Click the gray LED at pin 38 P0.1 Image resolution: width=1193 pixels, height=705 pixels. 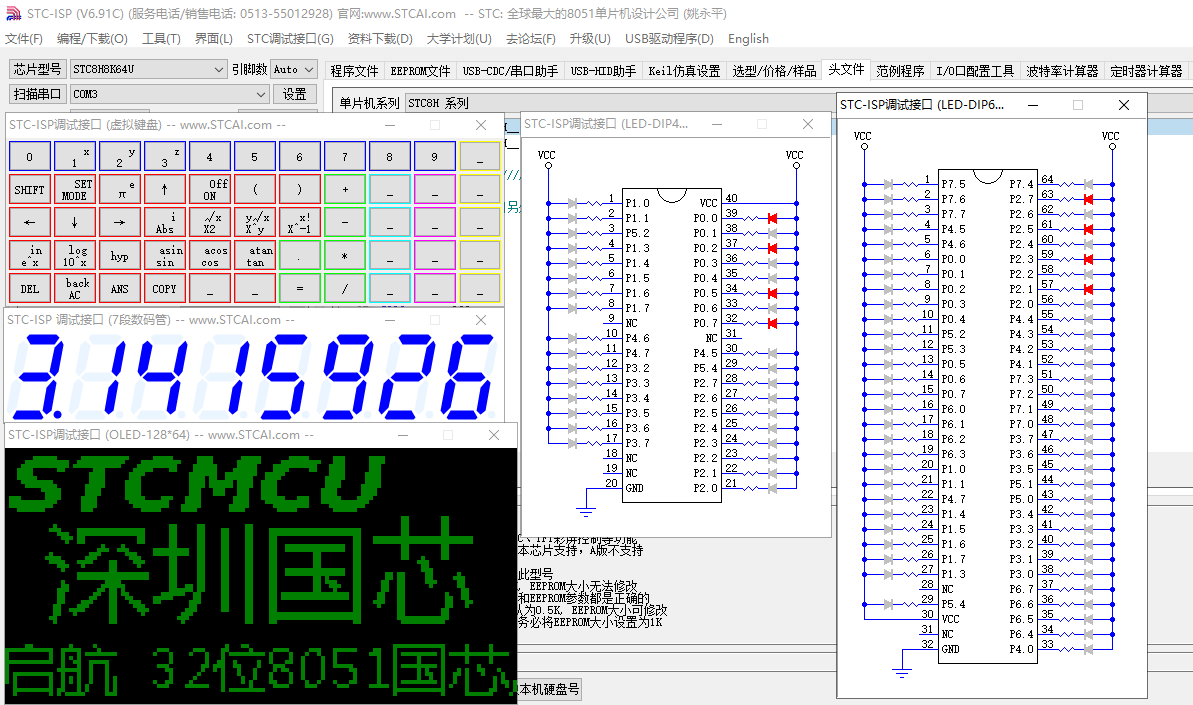[x=772, y=233]
